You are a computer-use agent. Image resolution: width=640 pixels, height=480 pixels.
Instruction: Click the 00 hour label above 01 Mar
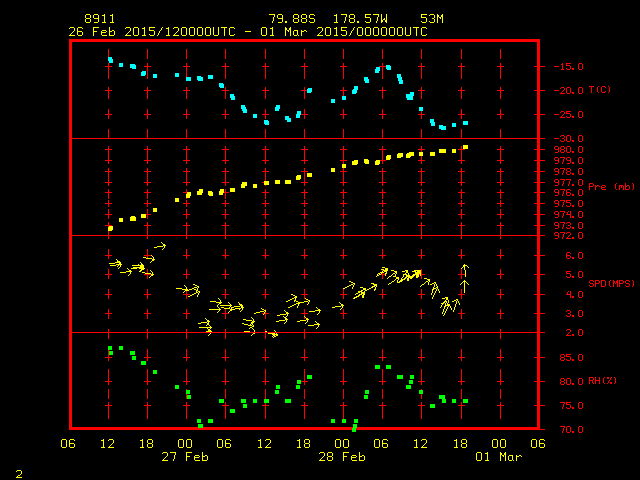499,443
